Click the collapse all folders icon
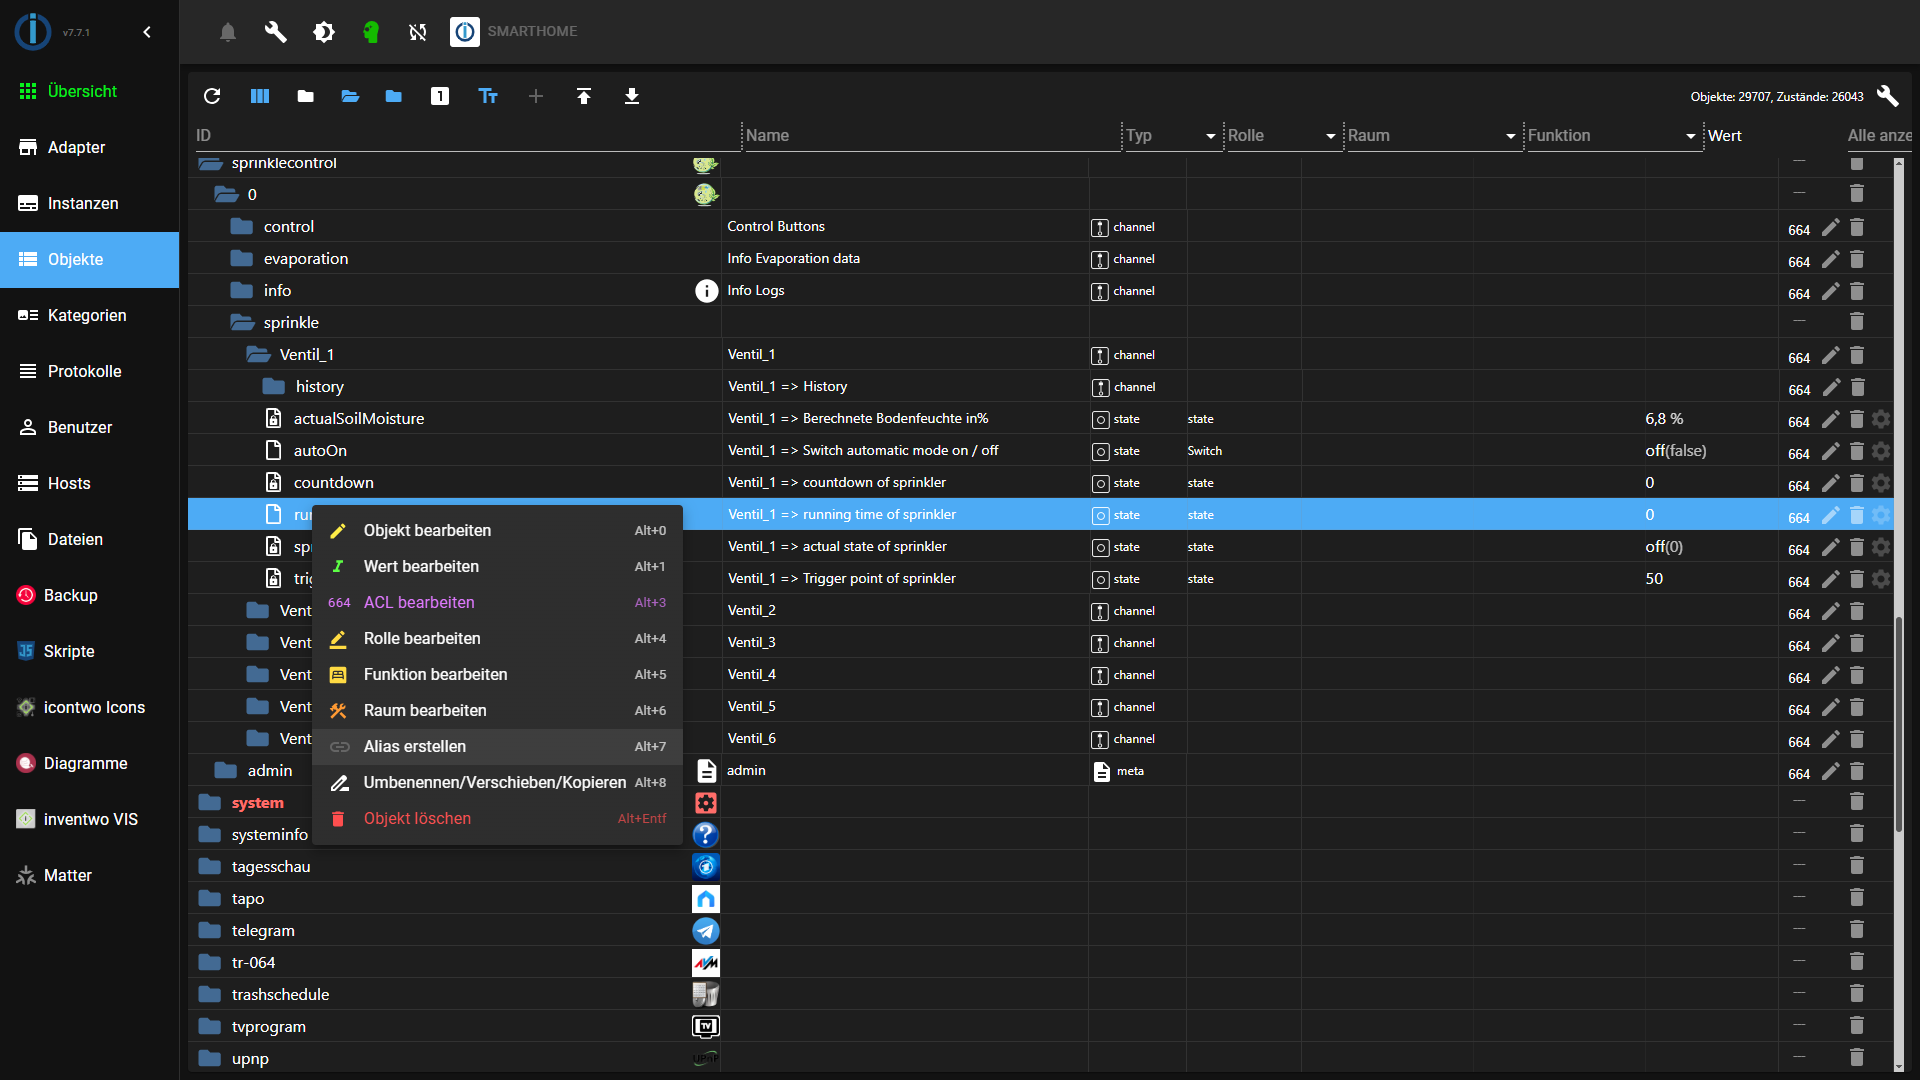This screenshot has height=1080, width=1920. coord(306,96)
